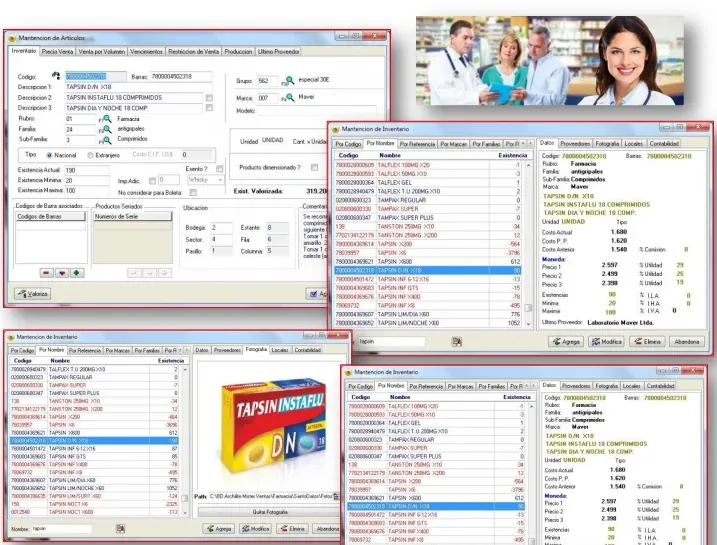Open the Restriccion de Venta tab
Image resolution: width=717 pixels, height=545 pixels.
point(193,52)
